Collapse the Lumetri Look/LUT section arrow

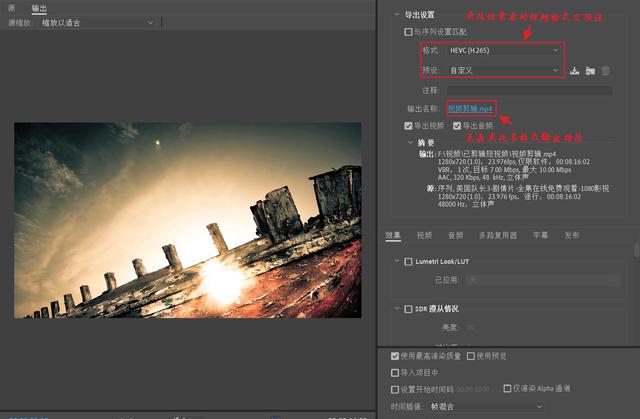(x=395, y=261)
